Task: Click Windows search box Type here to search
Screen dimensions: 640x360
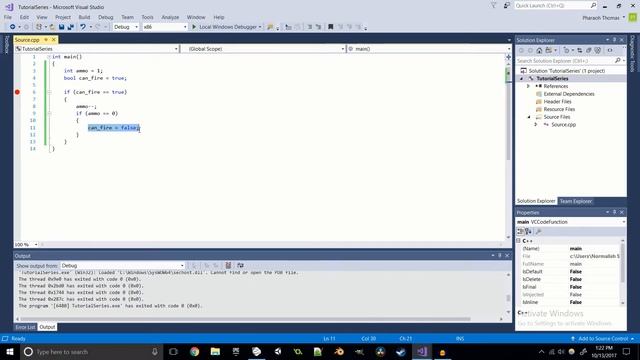Action: tap(91, 351)
